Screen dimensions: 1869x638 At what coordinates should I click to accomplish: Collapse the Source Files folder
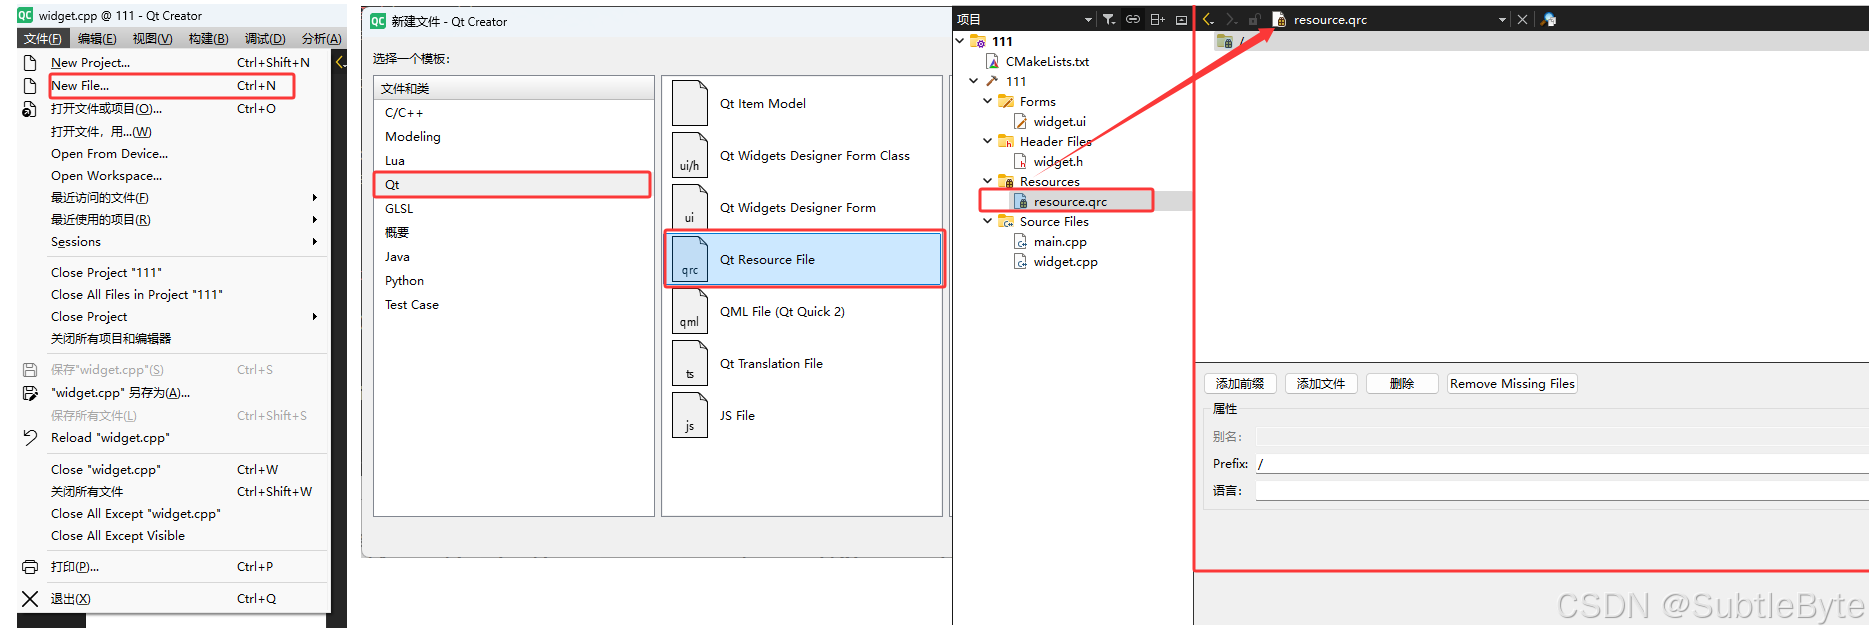click(x=988, y=221)
